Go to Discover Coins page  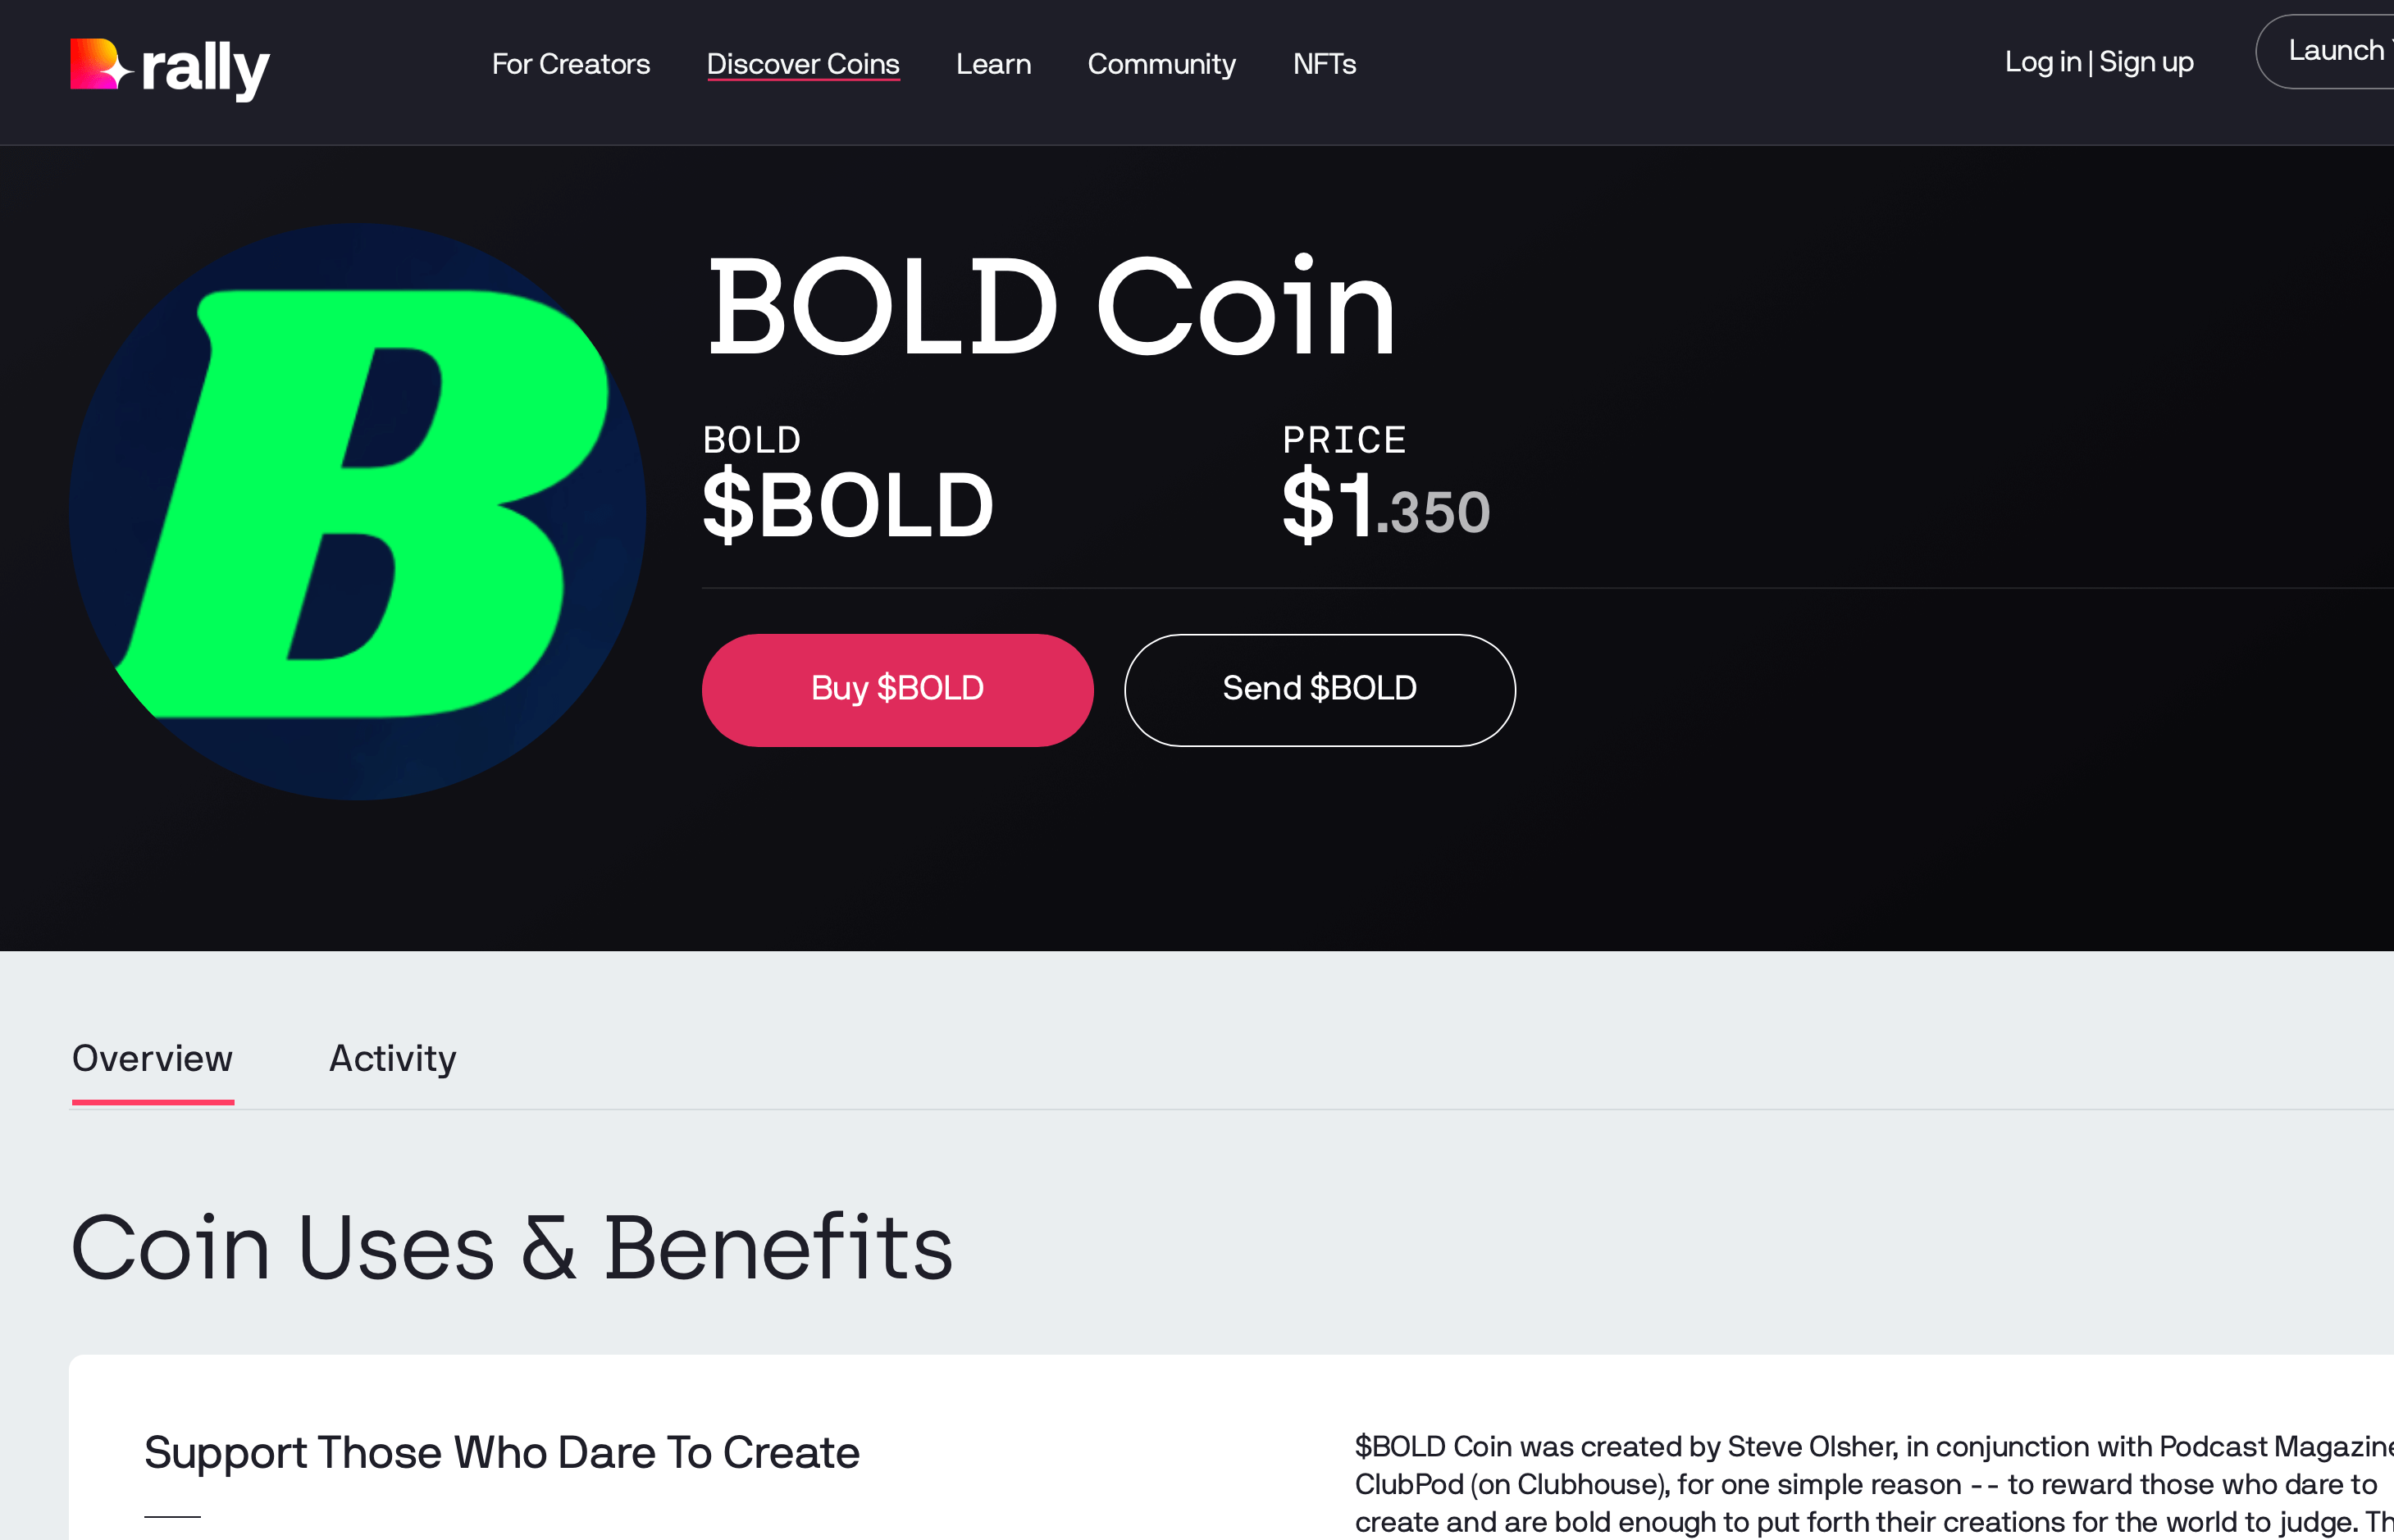coord(803,64)
